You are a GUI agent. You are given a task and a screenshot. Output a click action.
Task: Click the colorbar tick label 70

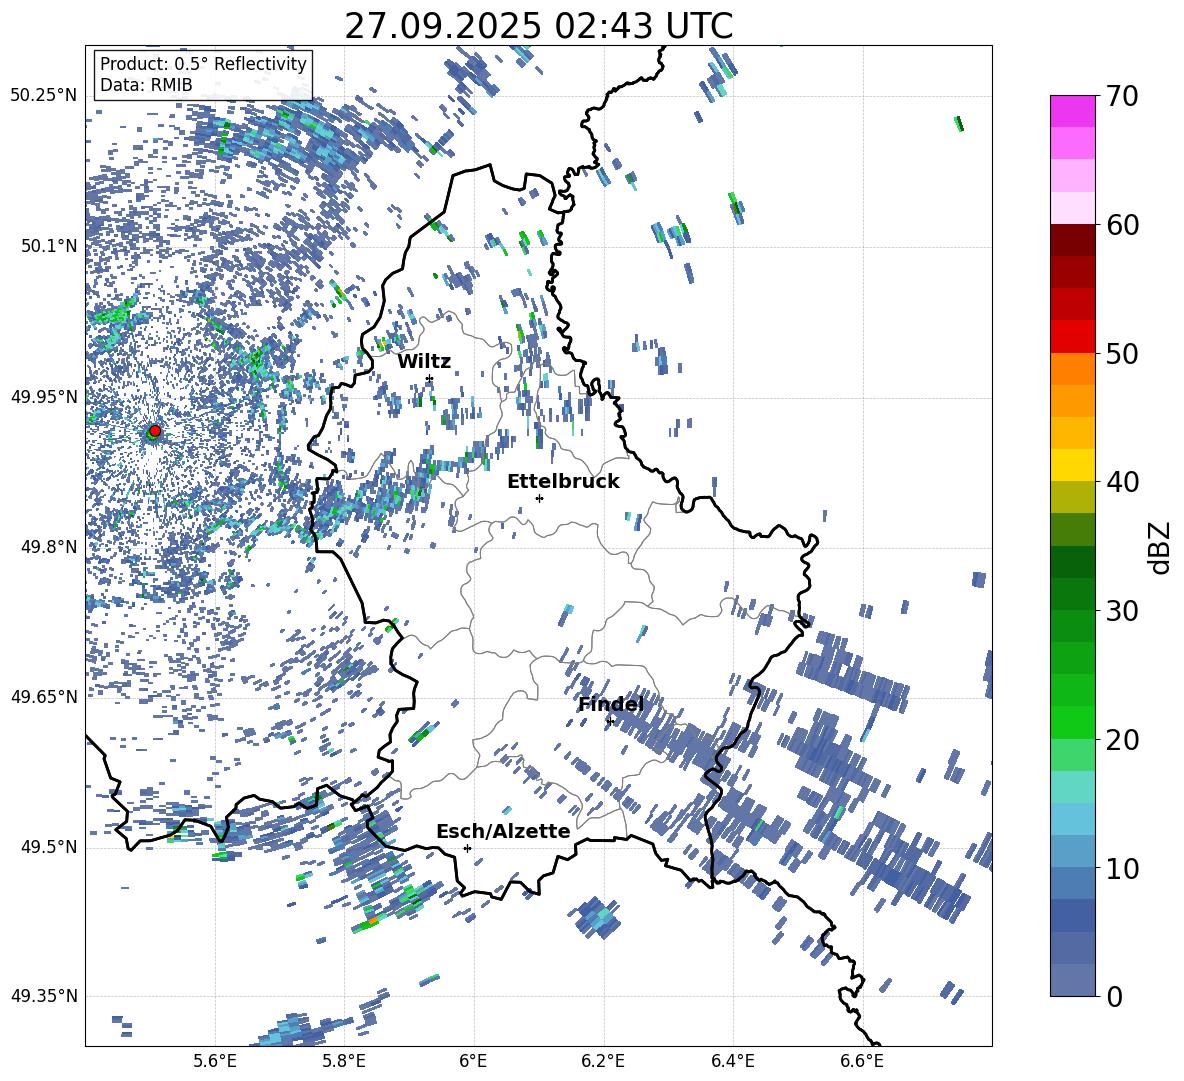click(1122, 96)
